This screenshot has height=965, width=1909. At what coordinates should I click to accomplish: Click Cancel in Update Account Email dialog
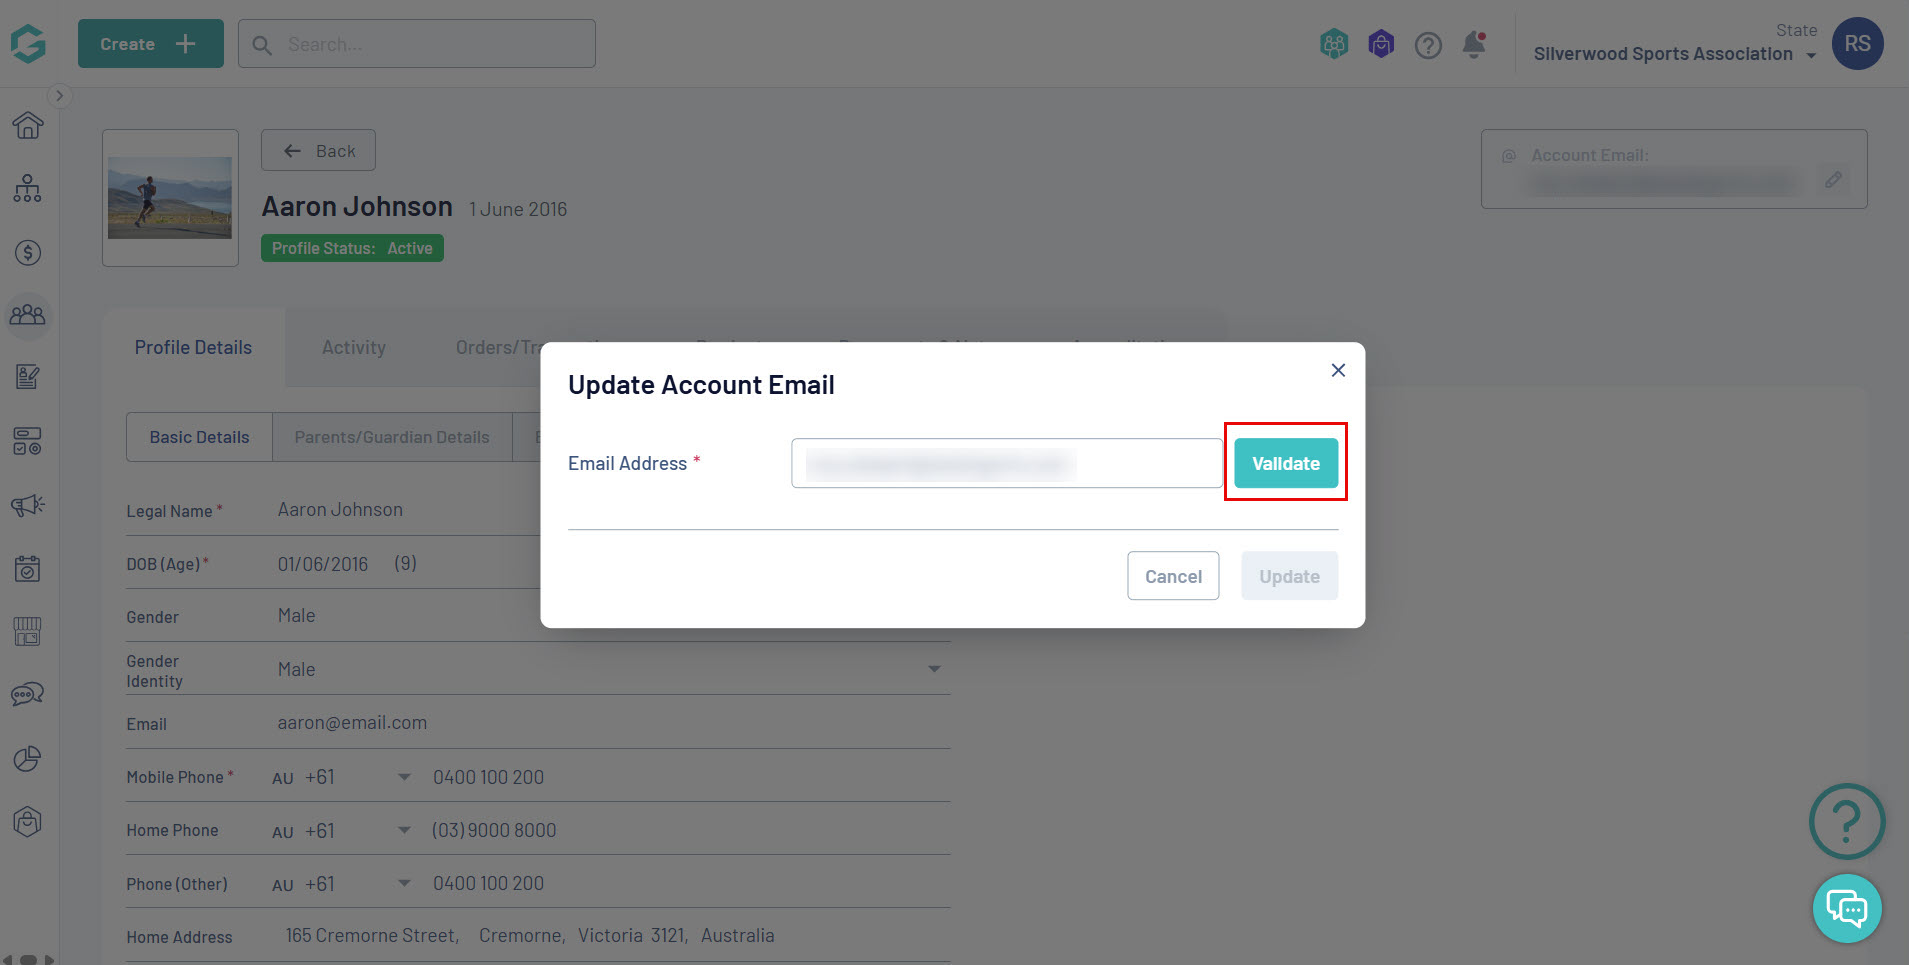(x=1173, y=576)
